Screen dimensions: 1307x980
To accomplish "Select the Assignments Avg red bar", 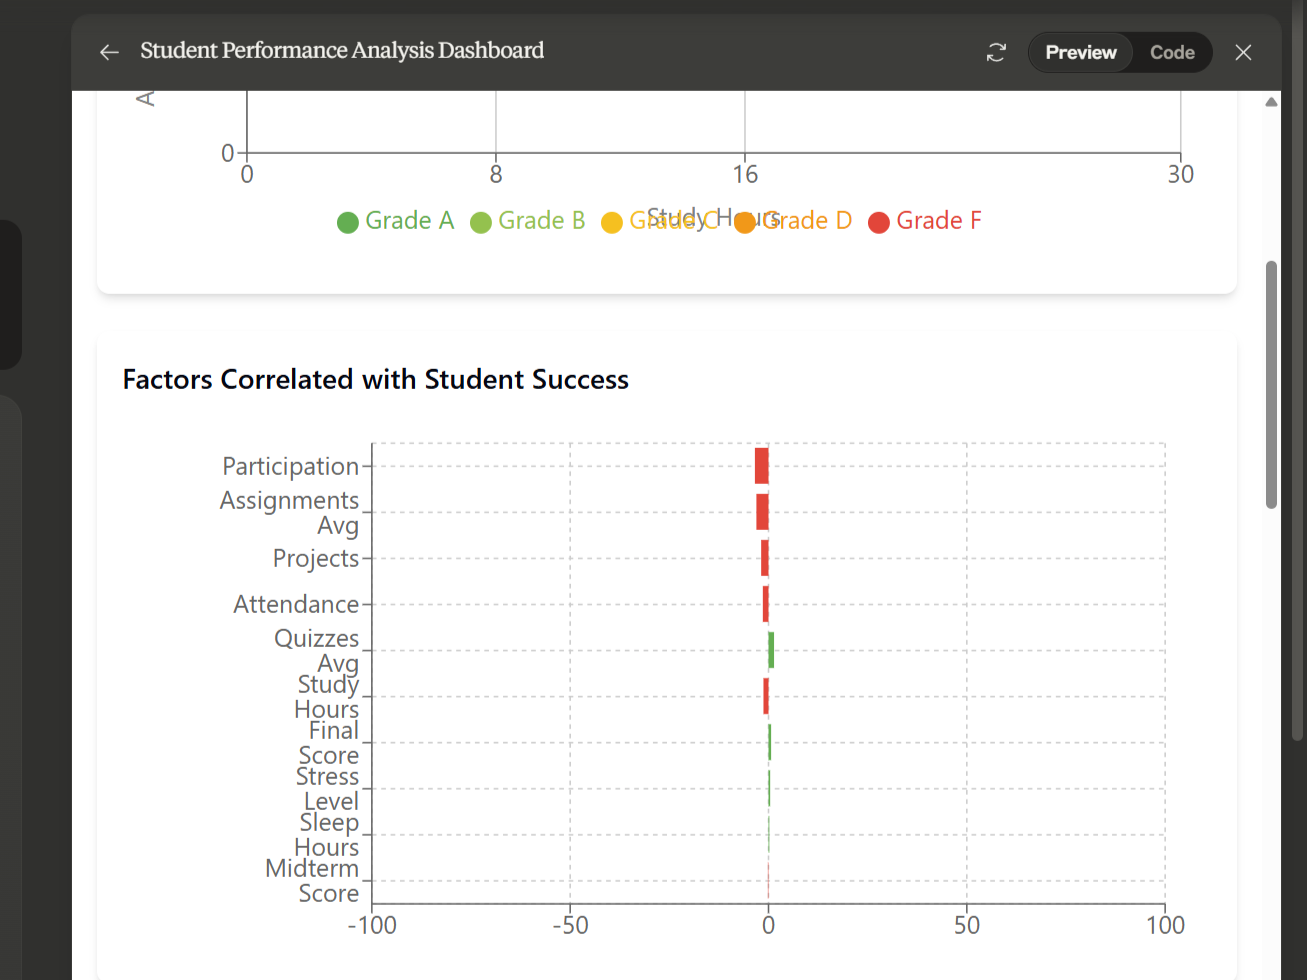I will tap(762, 512).
